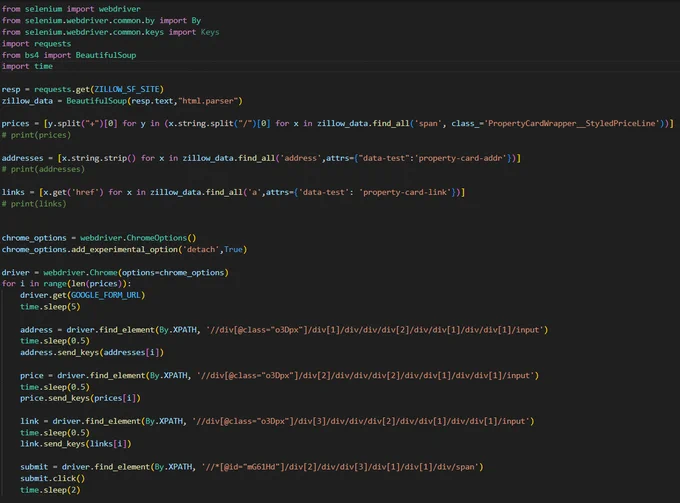The width and height of the screenshot is (680, 503).
Task: Click the 'links' list assignment variable
Action: 13,192
